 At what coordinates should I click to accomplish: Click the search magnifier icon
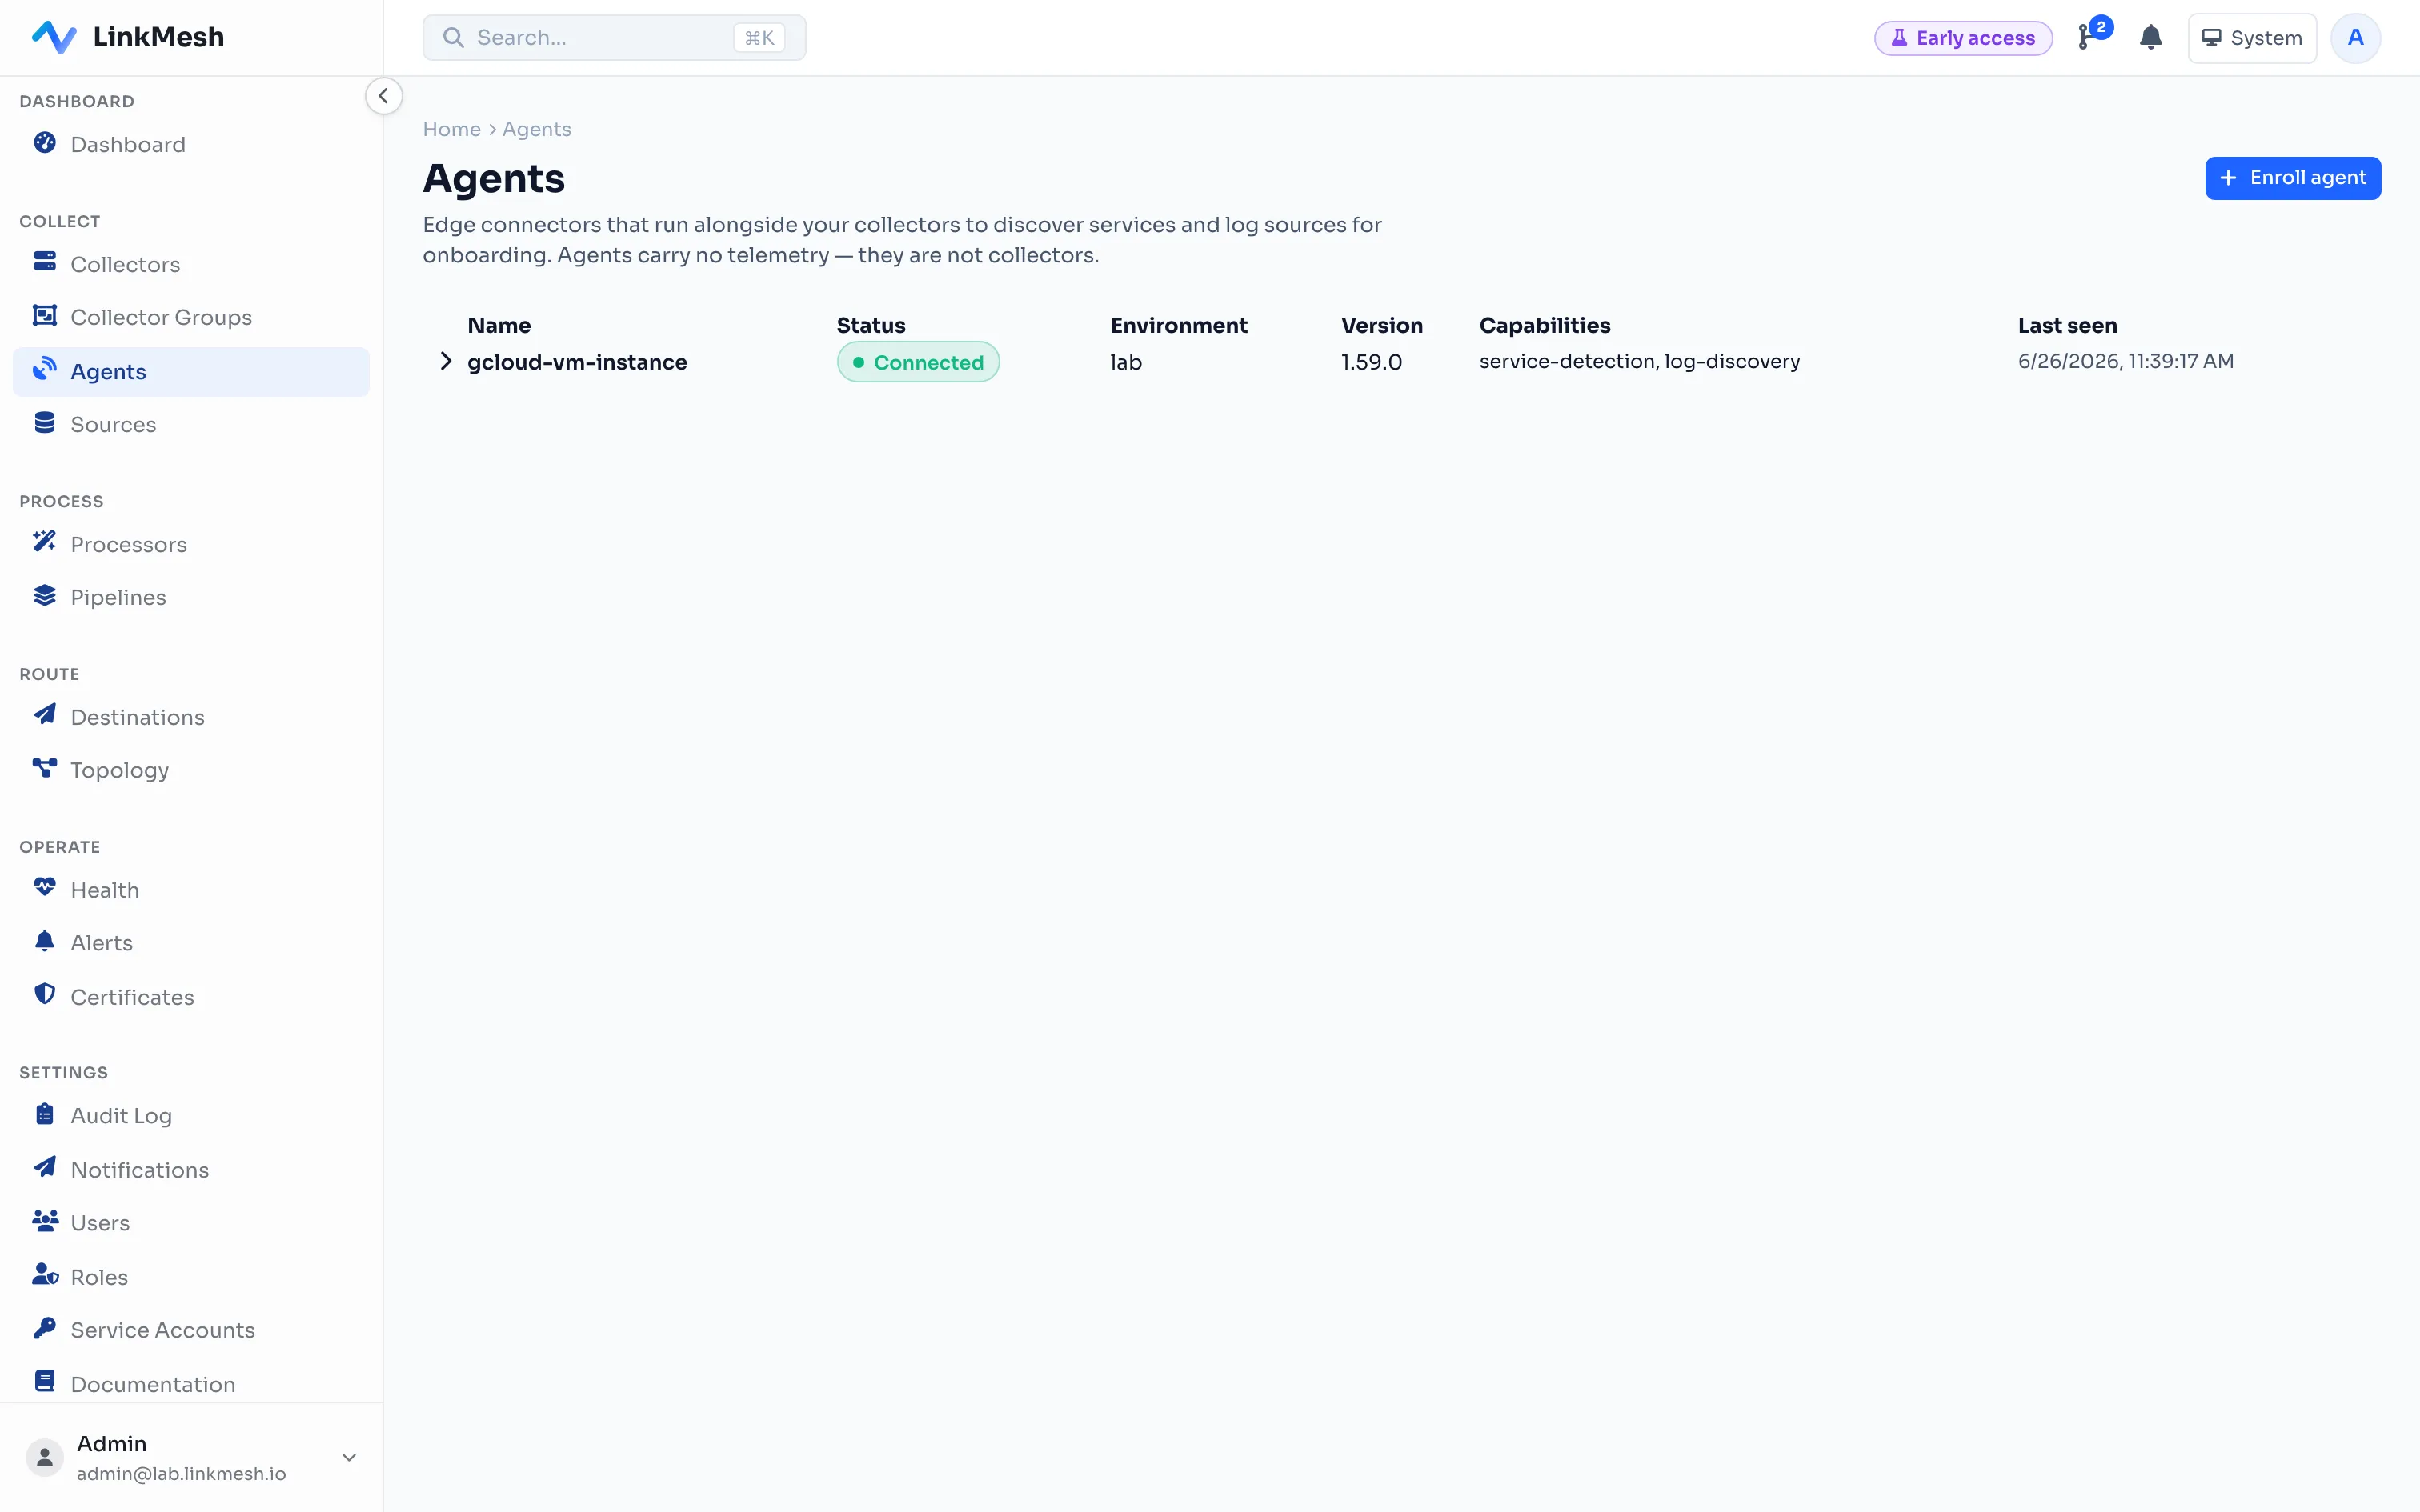[453, 38]
